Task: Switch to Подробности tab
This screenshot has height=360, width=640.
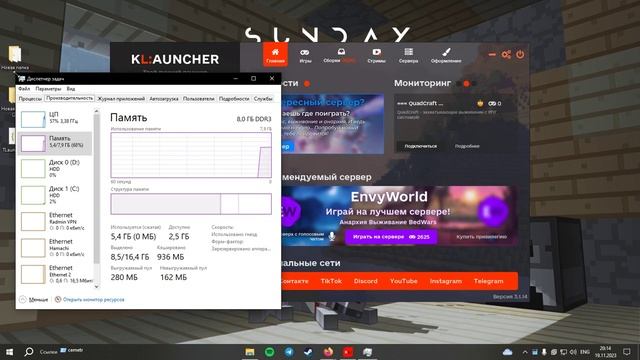Action: point(234,99)
